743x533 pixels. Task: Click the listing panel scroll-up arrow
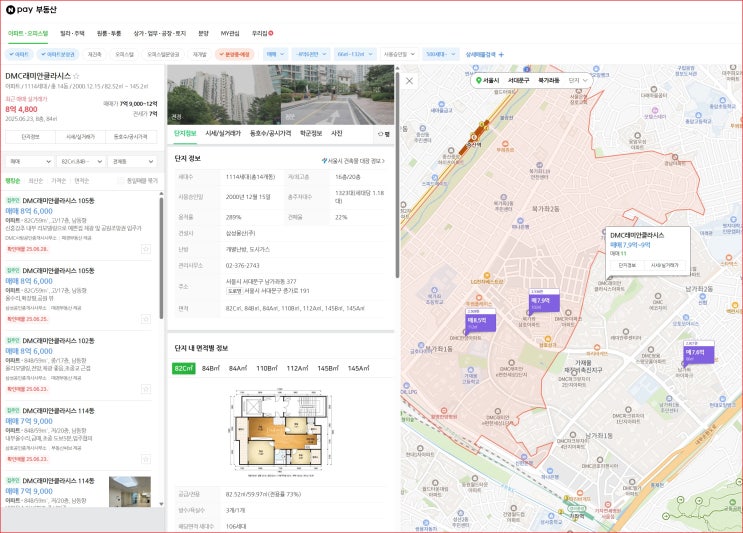tap(161, 194)
